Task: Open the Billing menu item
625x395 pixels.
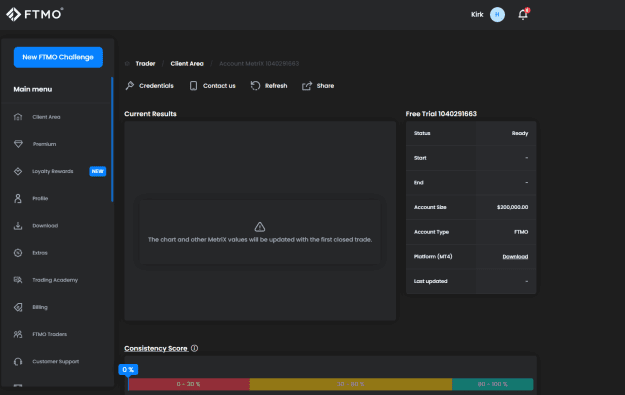Action: tap(40, 307)
